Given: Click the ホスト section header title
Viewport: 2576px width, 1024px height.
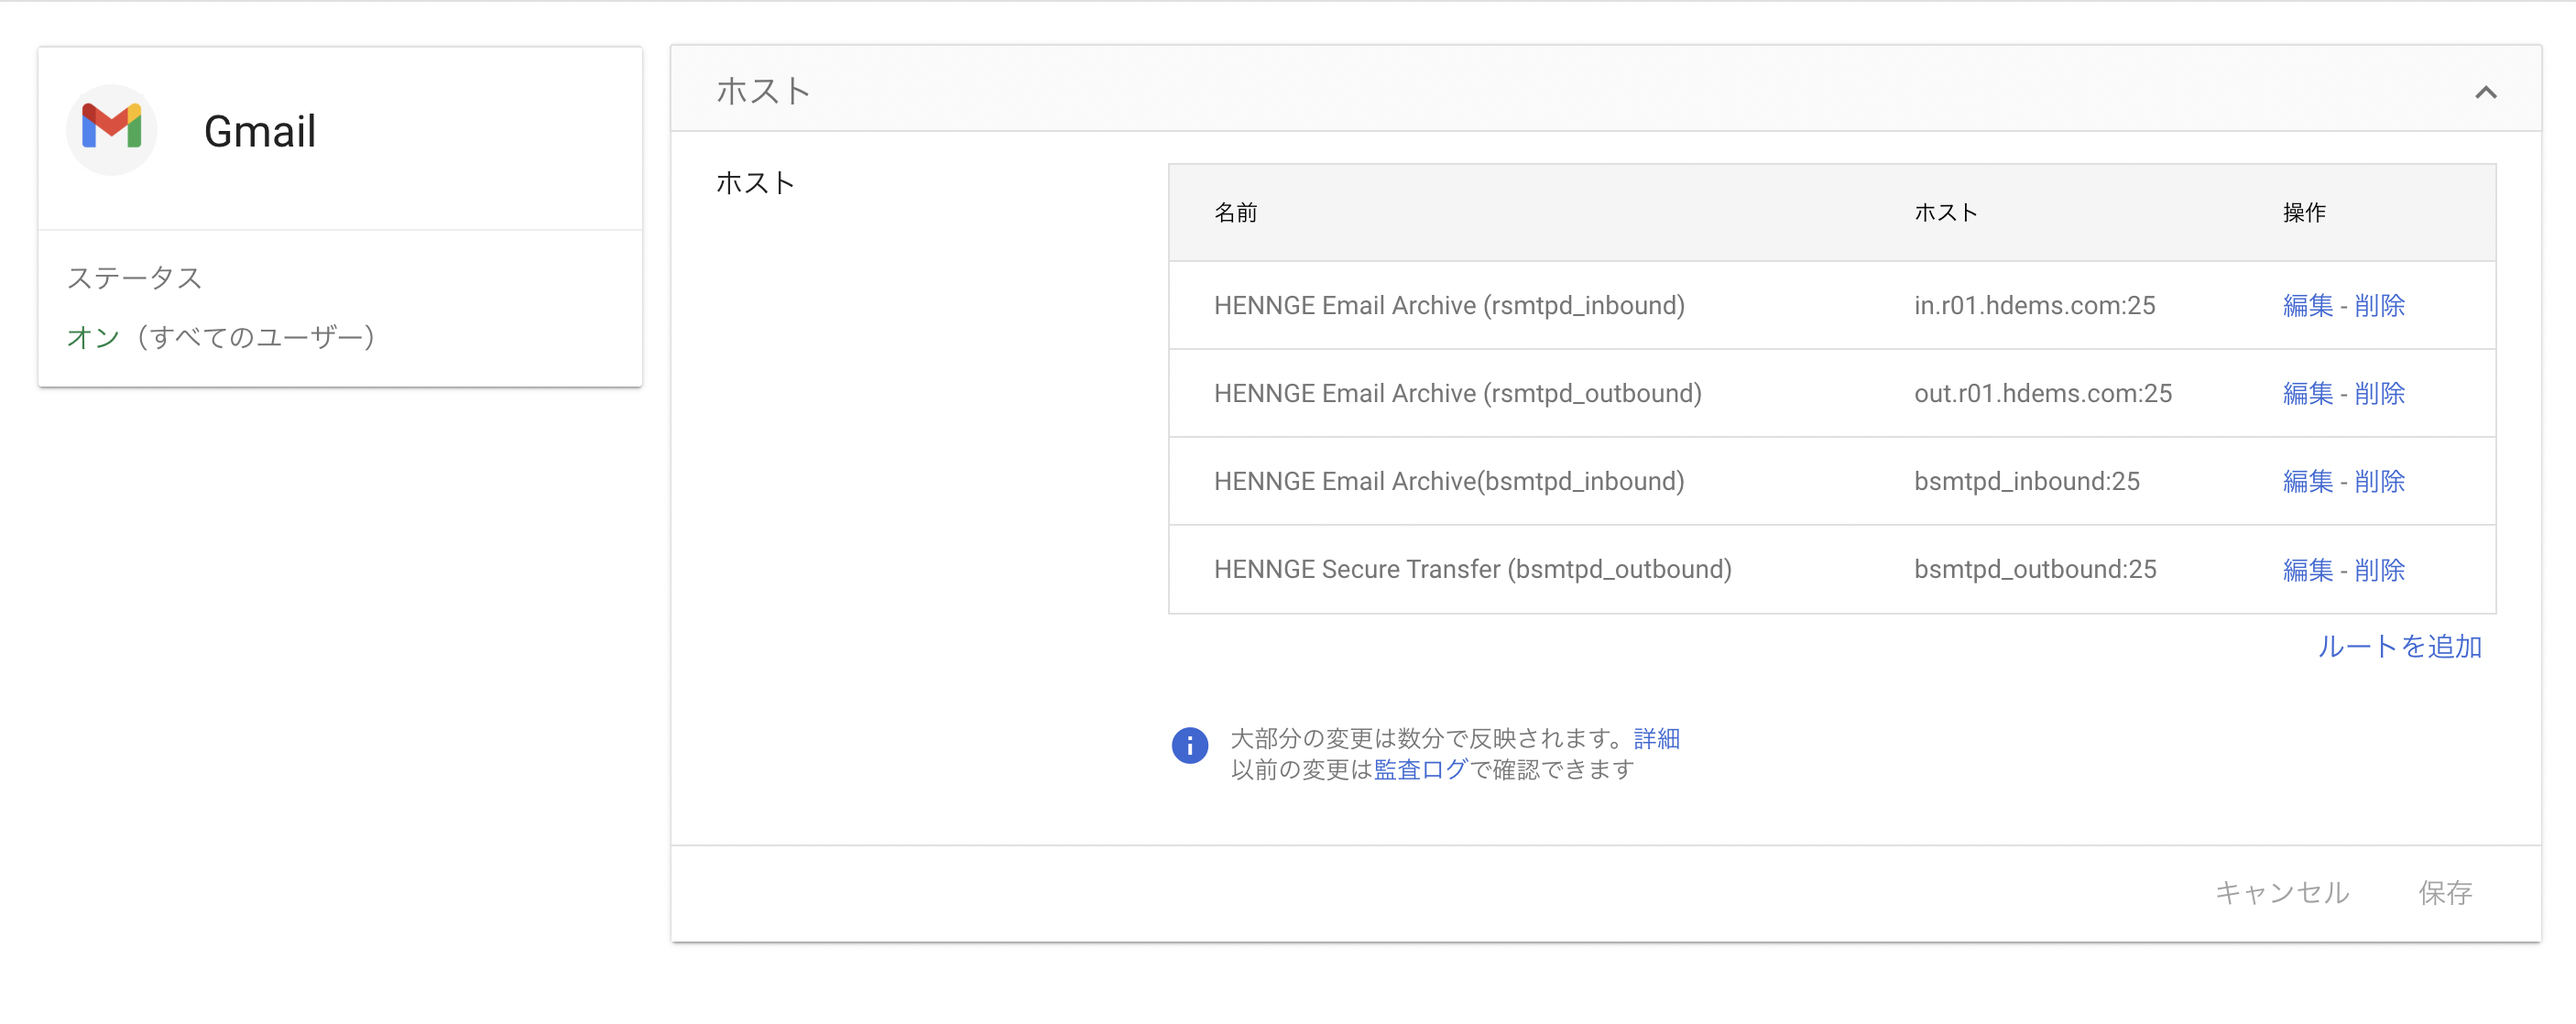Looking at the screenshot, I should point(762,91).
